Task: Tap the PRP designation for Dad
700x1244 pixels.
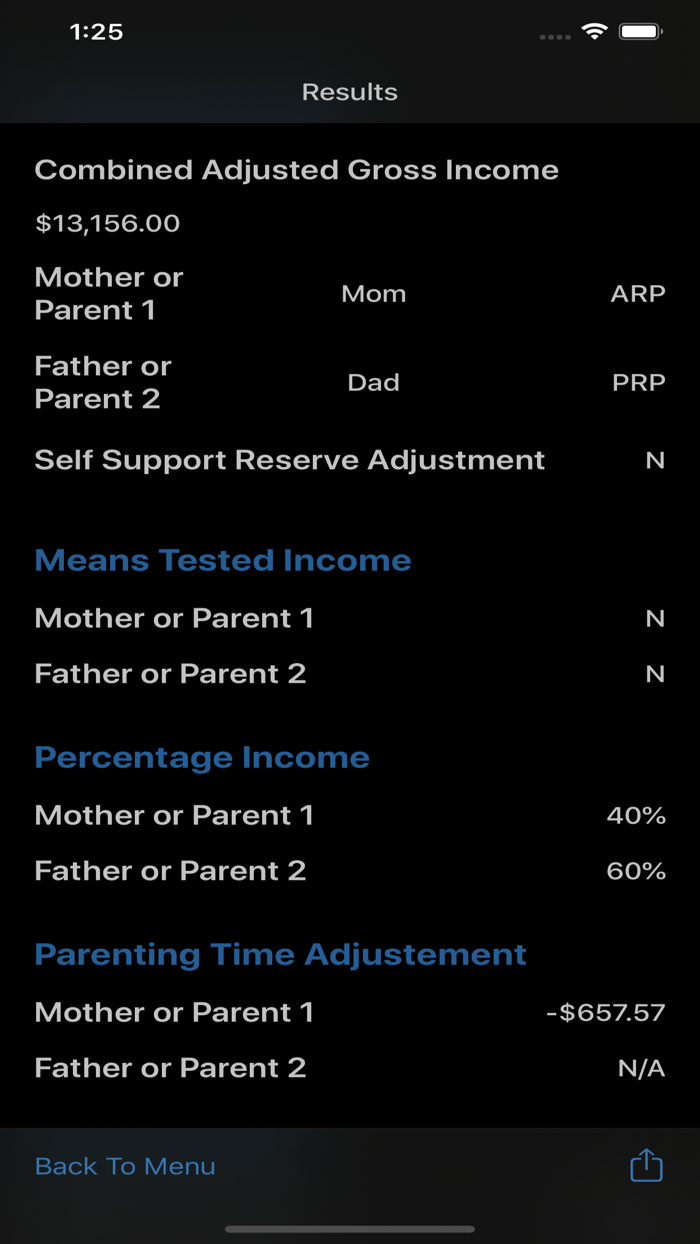Action: 638,382
